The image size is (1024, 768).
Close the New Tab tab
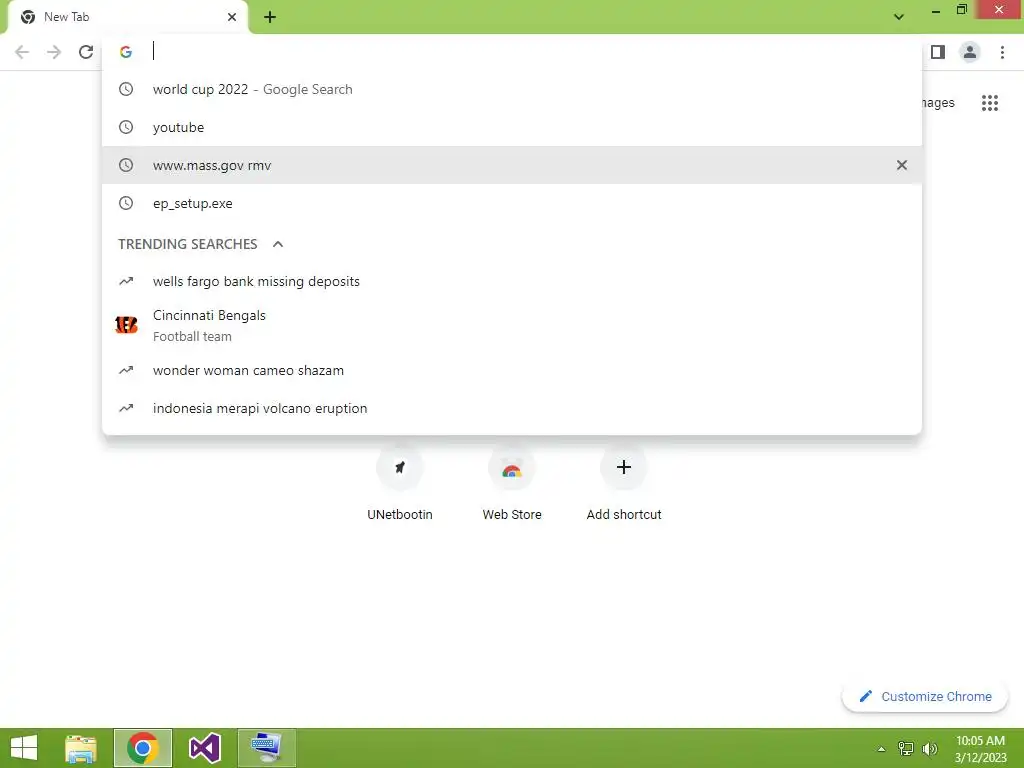click(x=232, y=17)
